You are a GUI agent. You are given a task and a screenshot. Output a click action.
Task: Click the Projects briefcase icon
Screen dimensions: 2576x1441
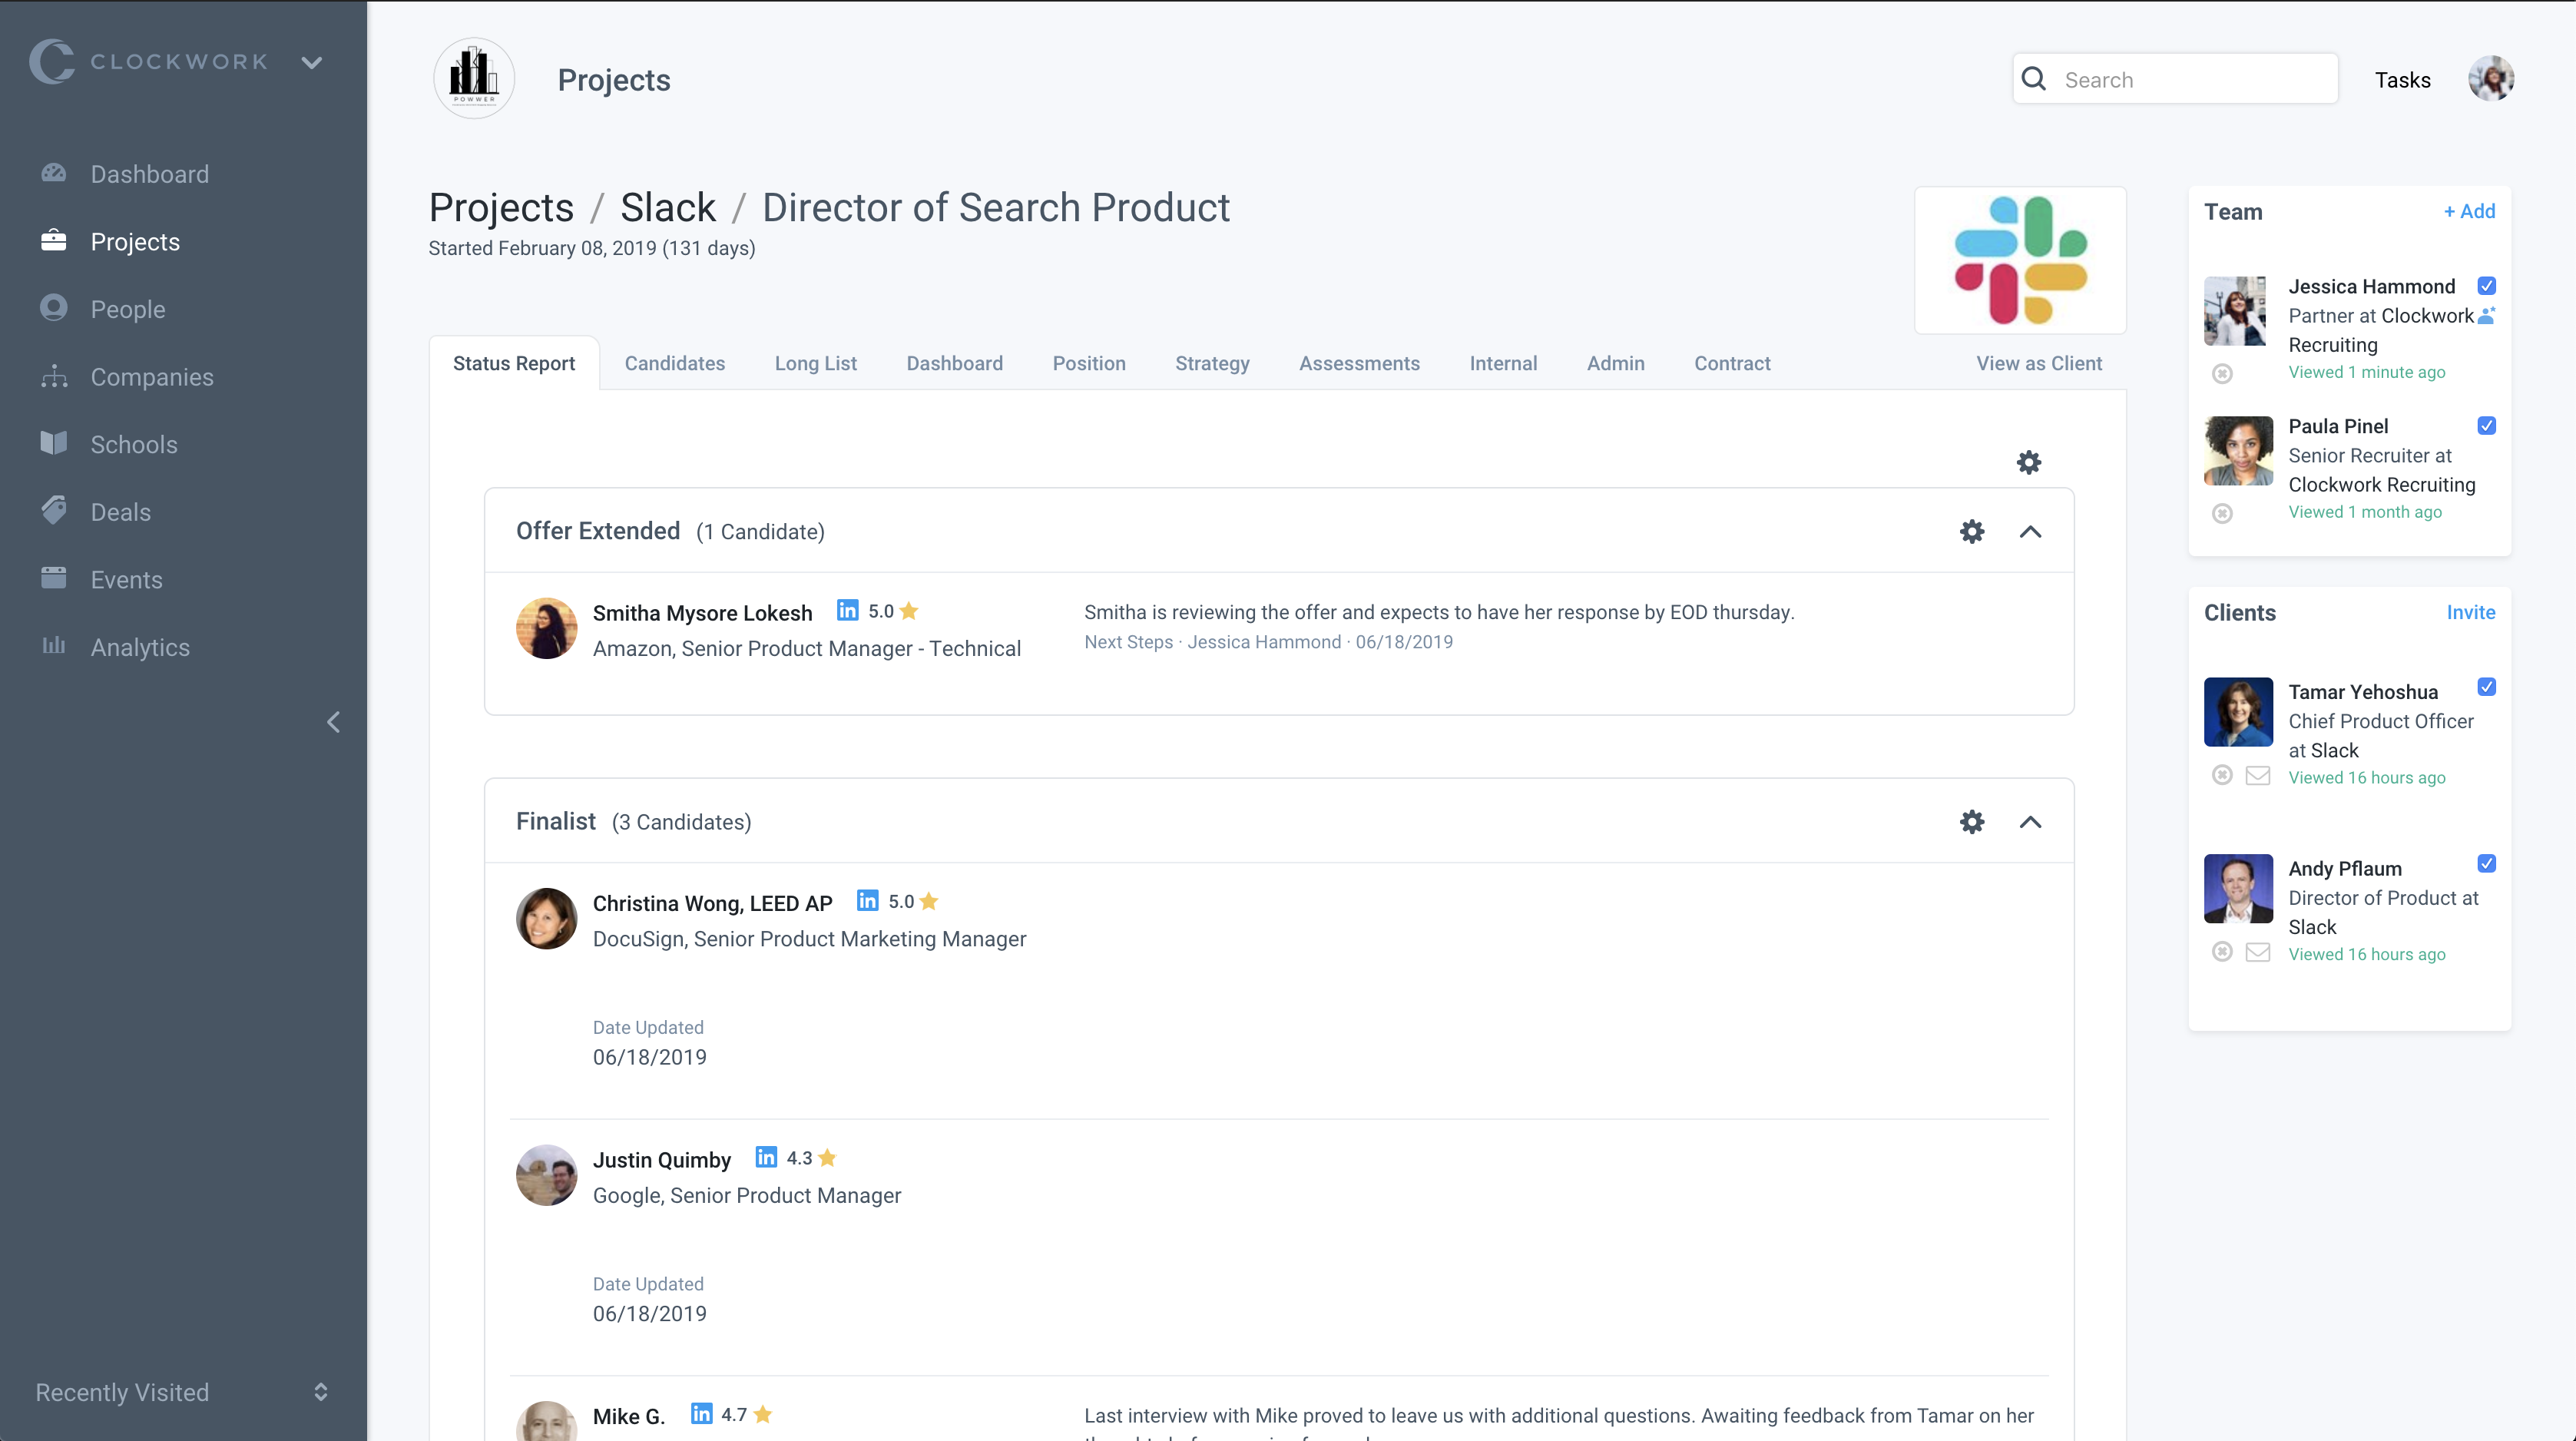(x=54, y=241)
